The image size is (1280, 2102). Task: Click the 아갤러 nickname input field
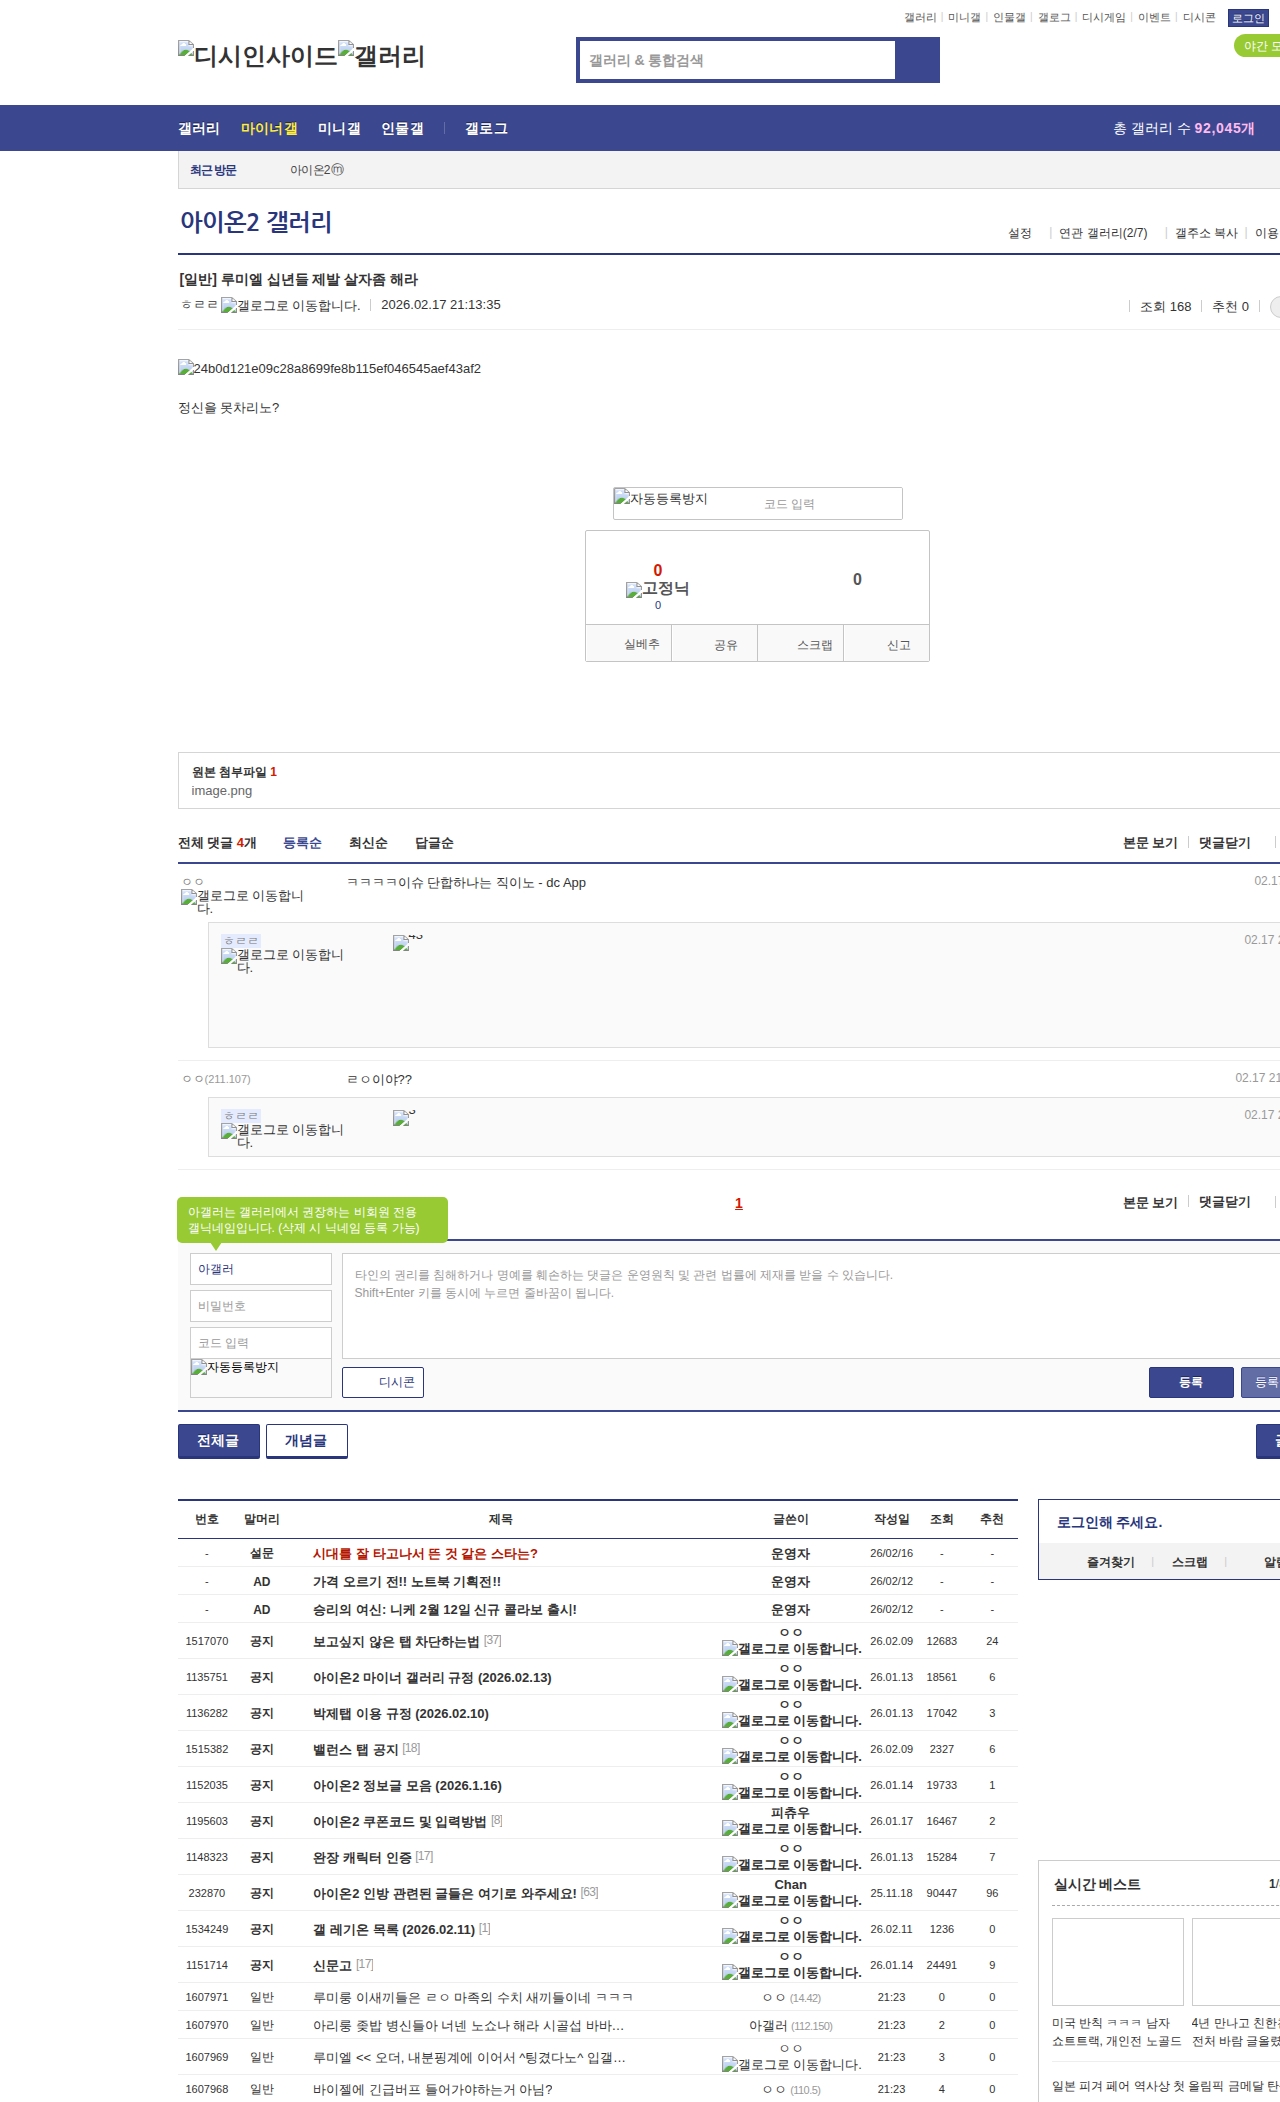click(260, 1269)
